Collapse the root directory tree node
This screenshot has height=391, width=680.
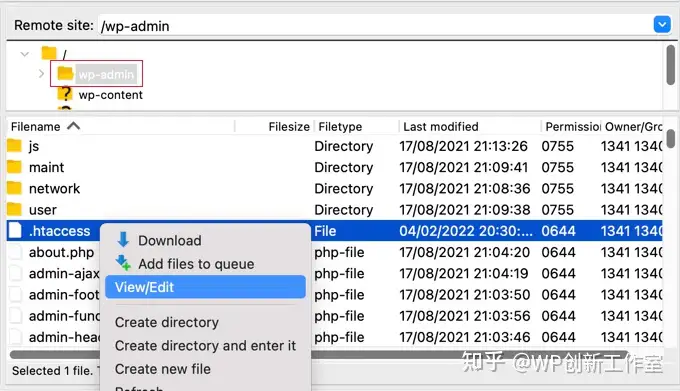25,54
